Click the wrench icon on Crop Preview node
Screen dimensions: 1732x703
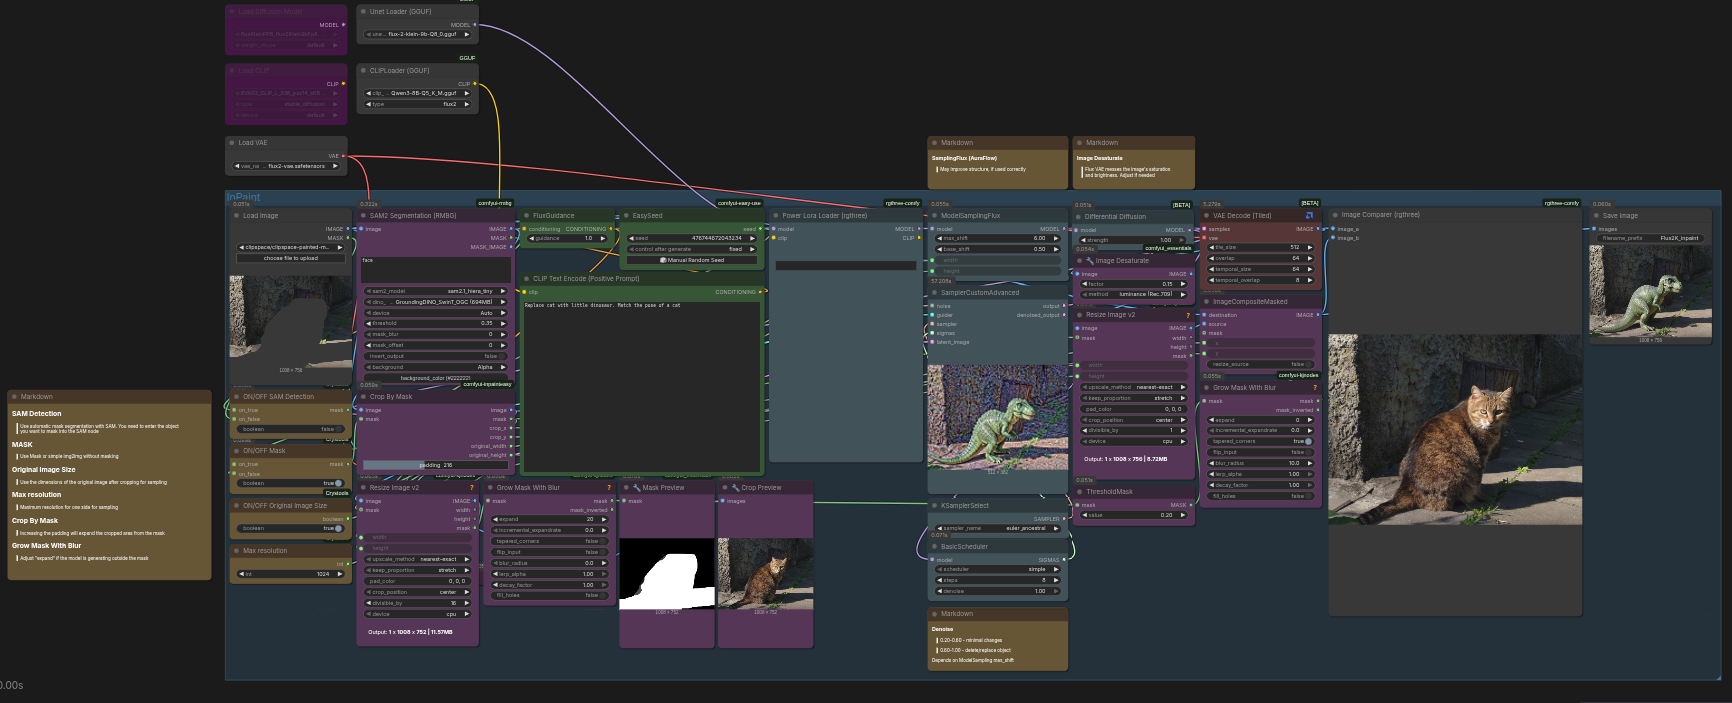coord(736,488)
